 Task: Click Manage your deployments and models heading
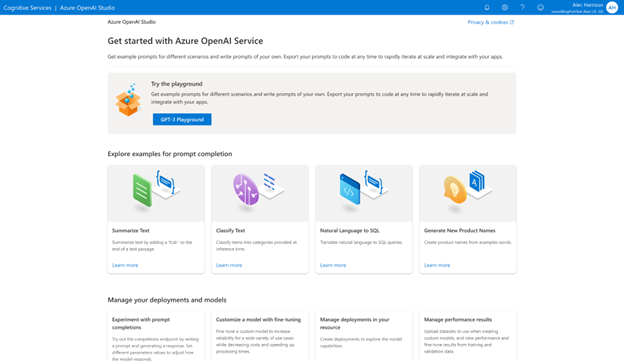click(167, 300)
